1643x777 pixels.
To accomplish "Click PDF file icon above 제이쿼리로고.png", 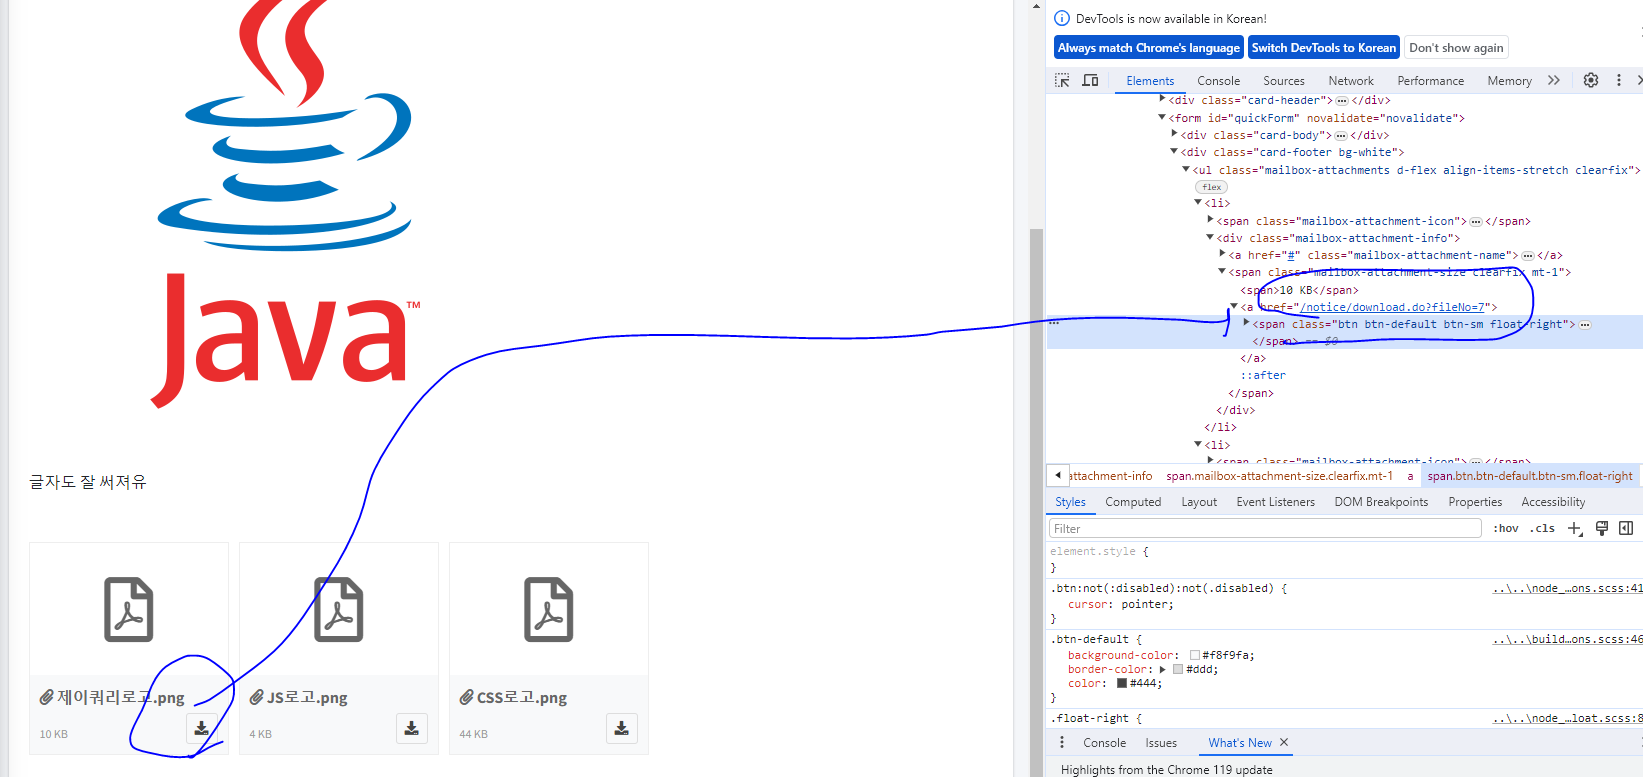I will 129,609.
